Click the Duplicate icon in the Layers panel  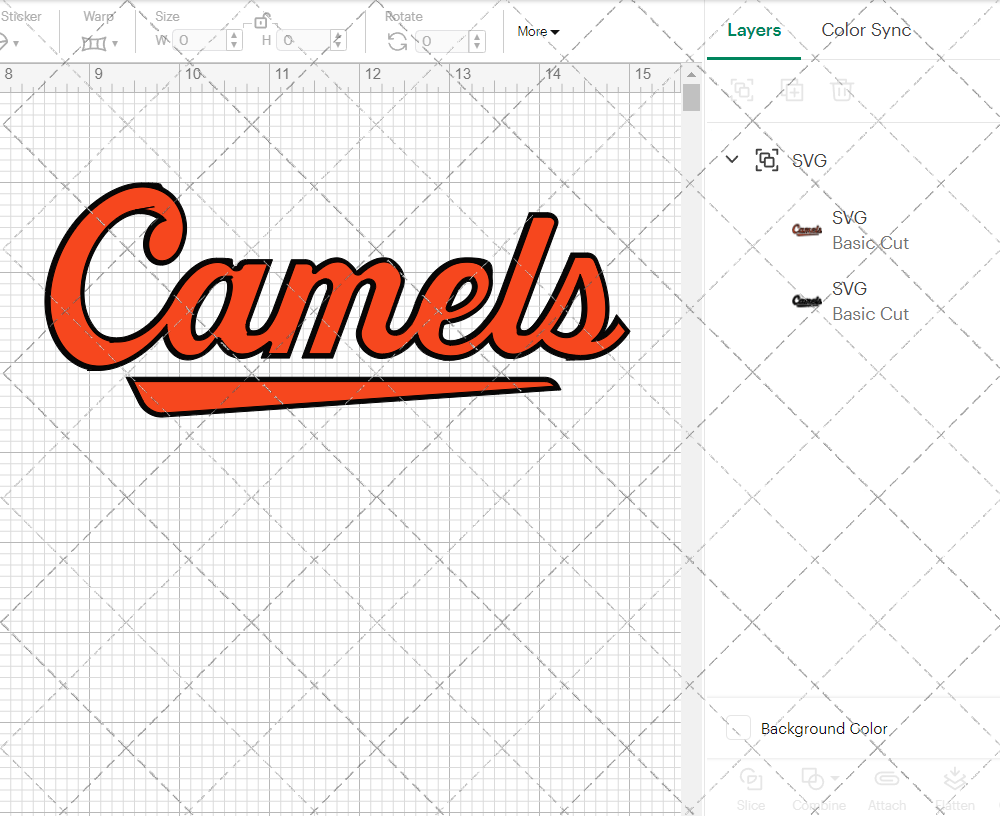pyautogui.click(x=793, y=90)
